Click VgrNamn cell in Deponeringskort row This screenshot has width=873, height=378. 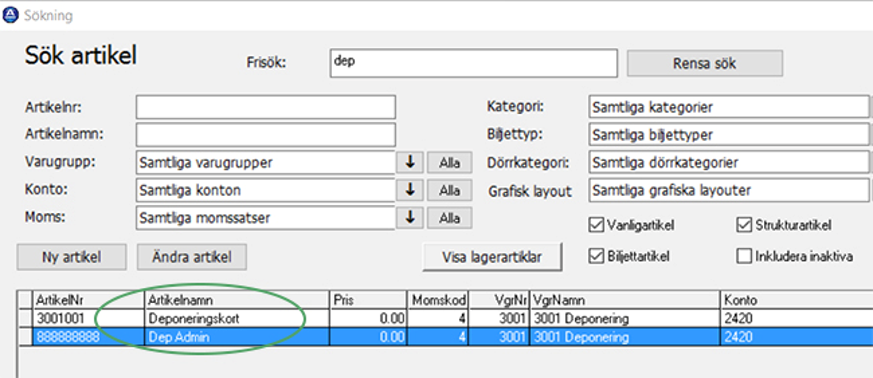pos(625,319)
